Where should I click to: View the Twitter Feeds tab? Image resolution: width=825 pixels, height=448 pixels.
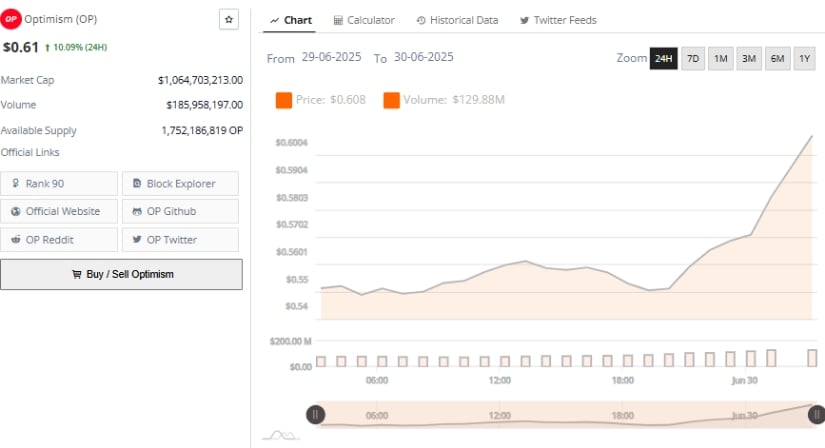[558, 20]
